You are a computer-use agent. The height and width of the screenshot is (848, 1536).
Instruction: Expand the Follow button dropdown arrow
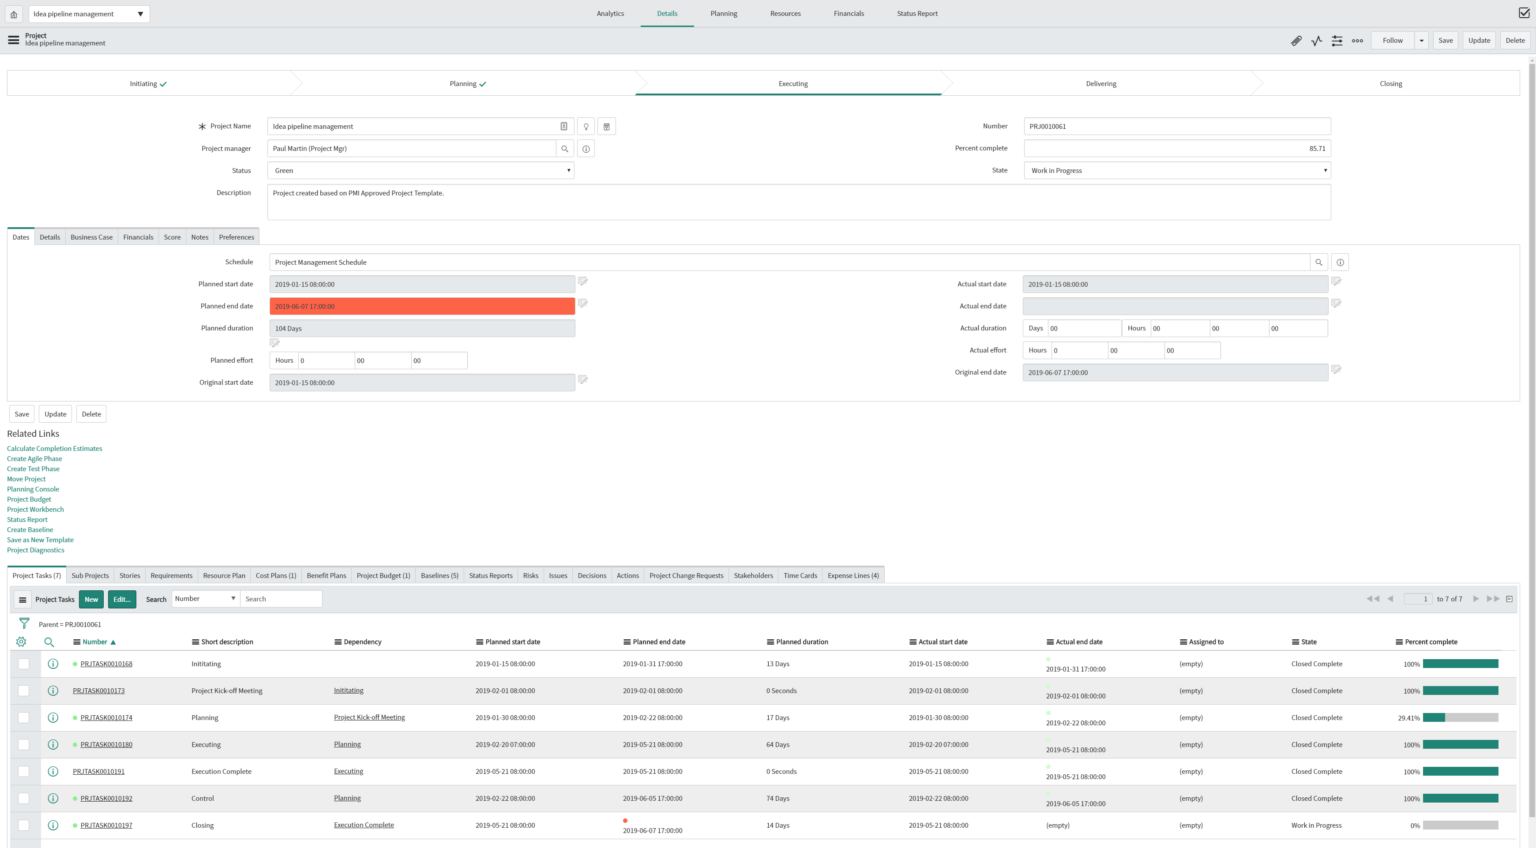click(1420, 40)
